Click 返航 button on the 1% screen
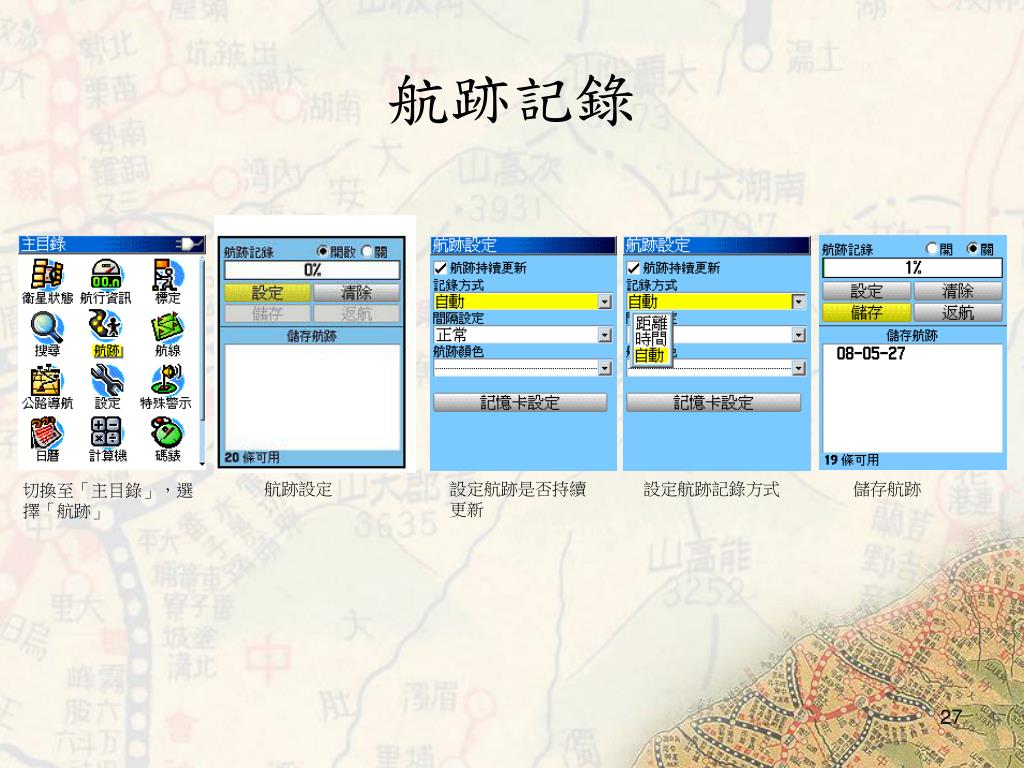Image resolution: width=1024 pixels, height=768 pixels. coord(958,312)
